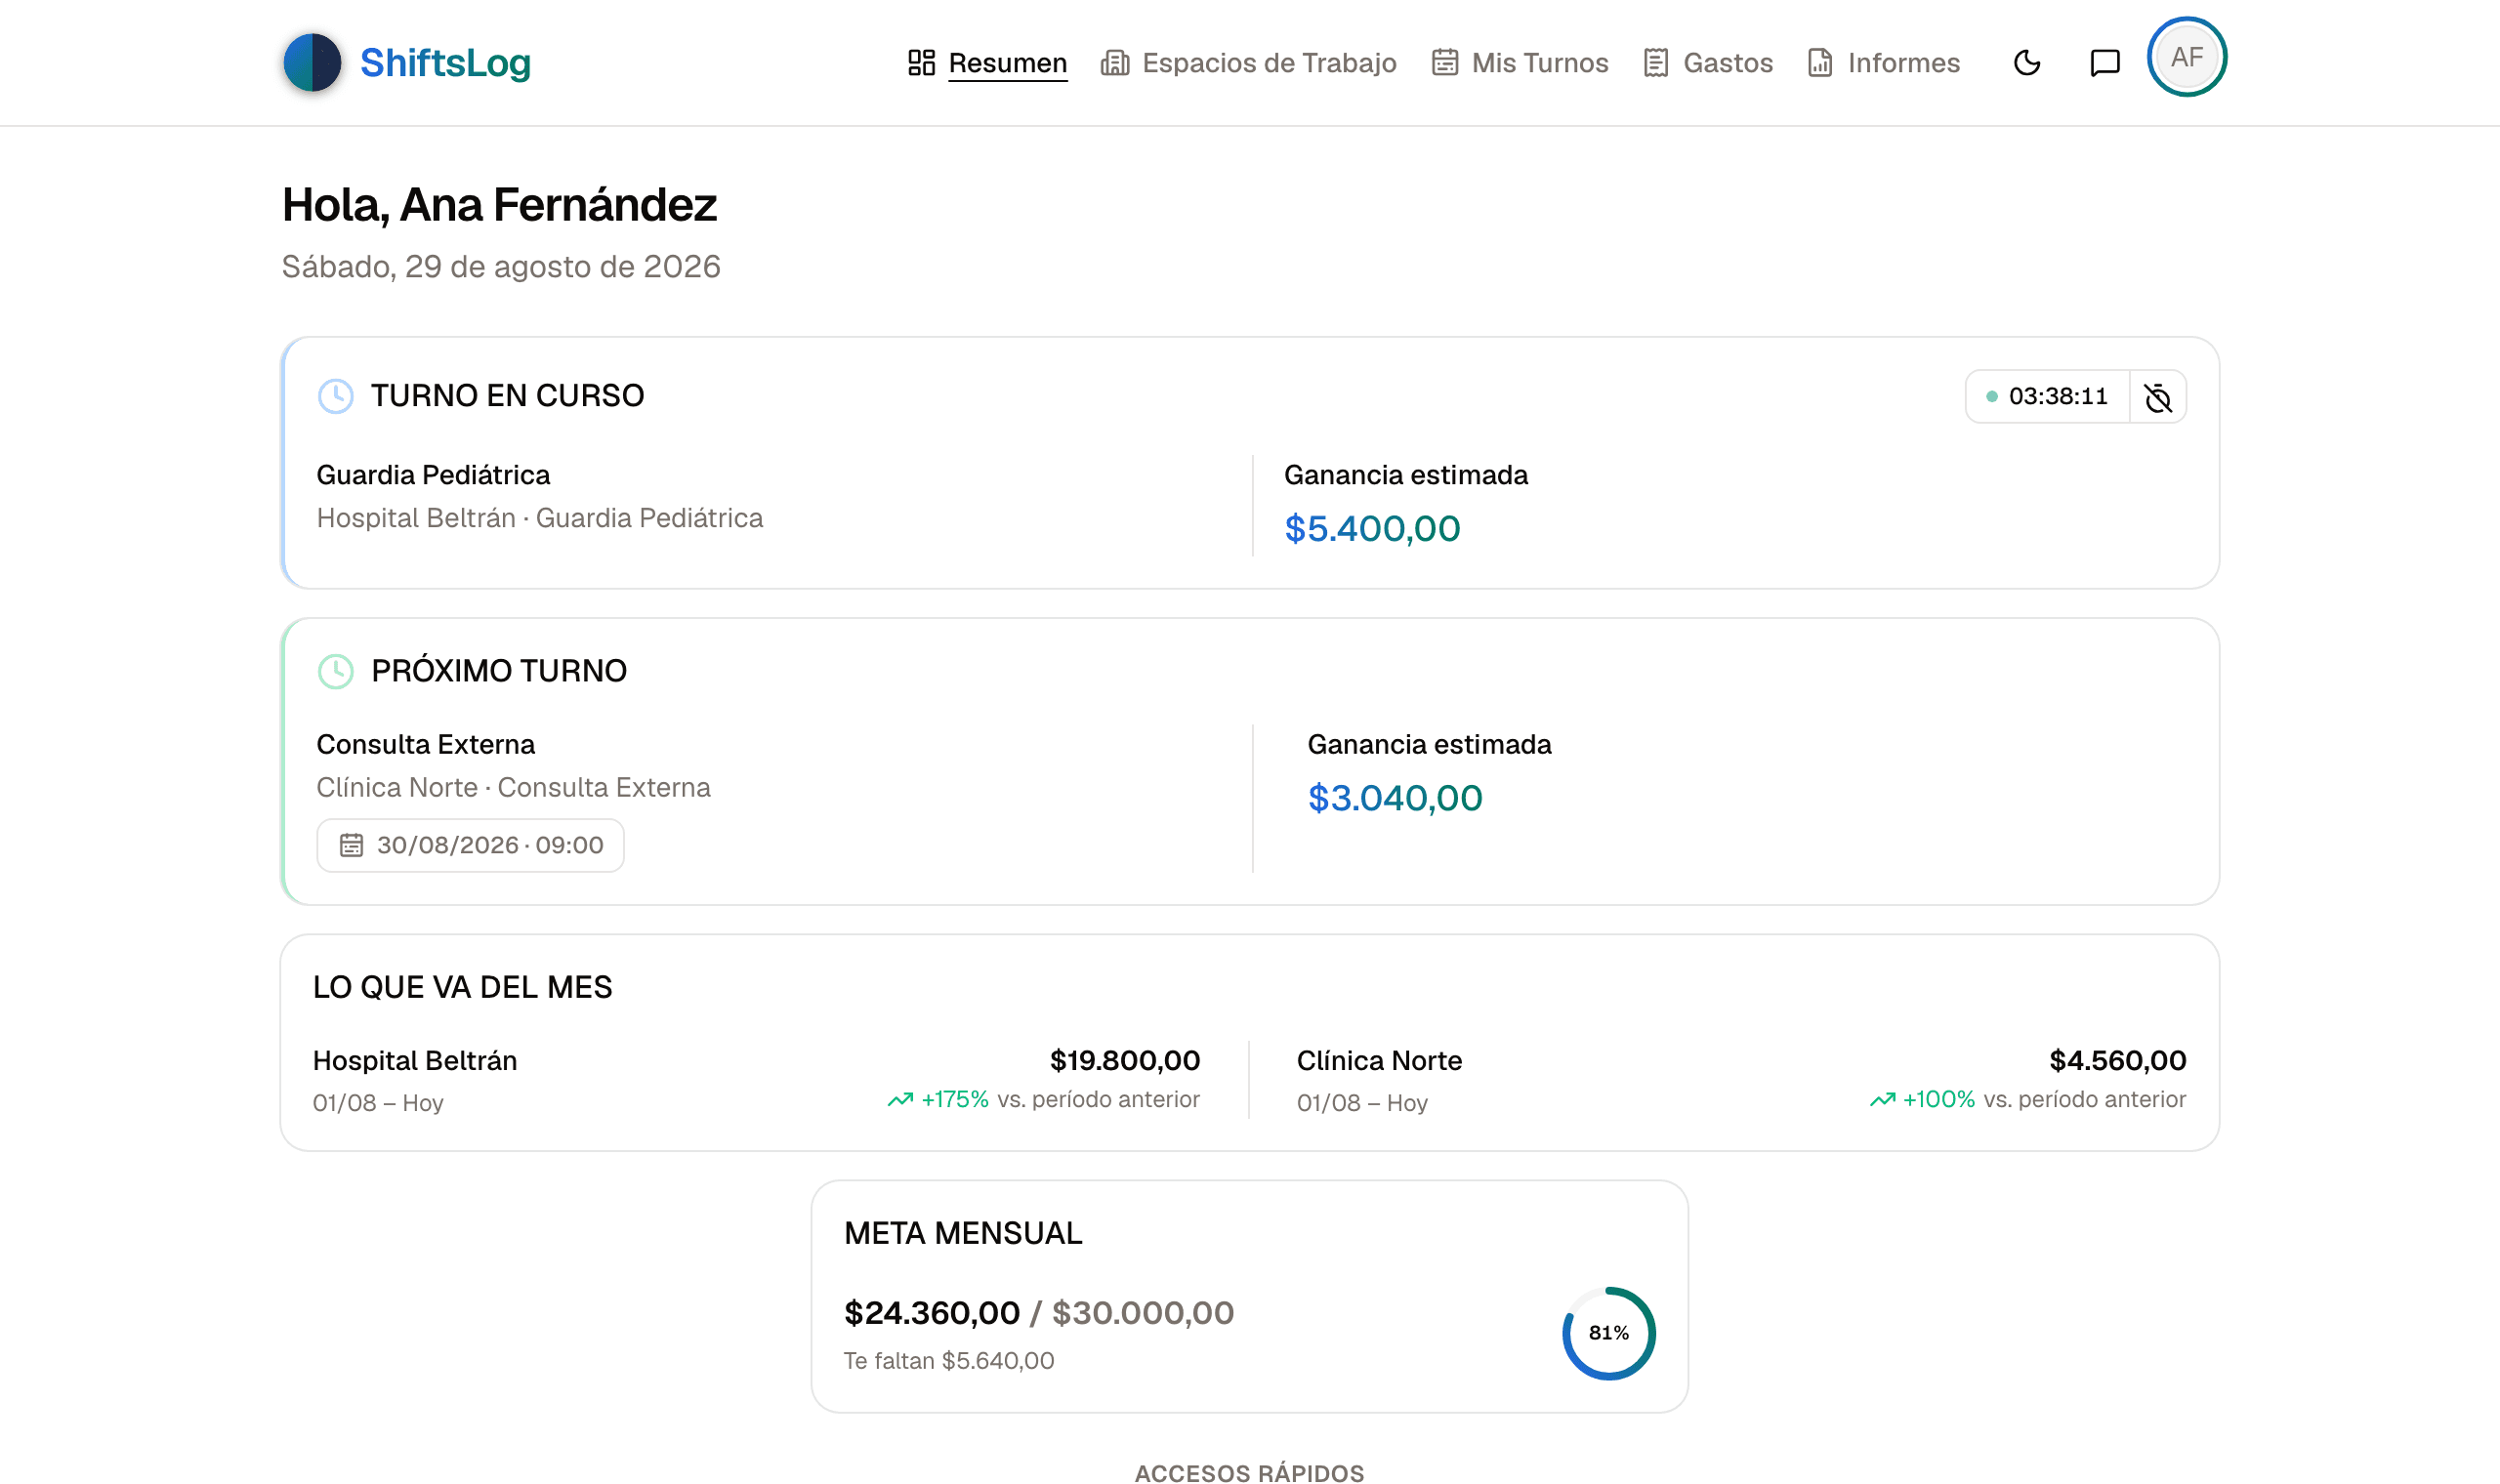Open the Gastos page
Image resolution: width=2500 pixels, height=1484 pixels.
[1708, 63]
